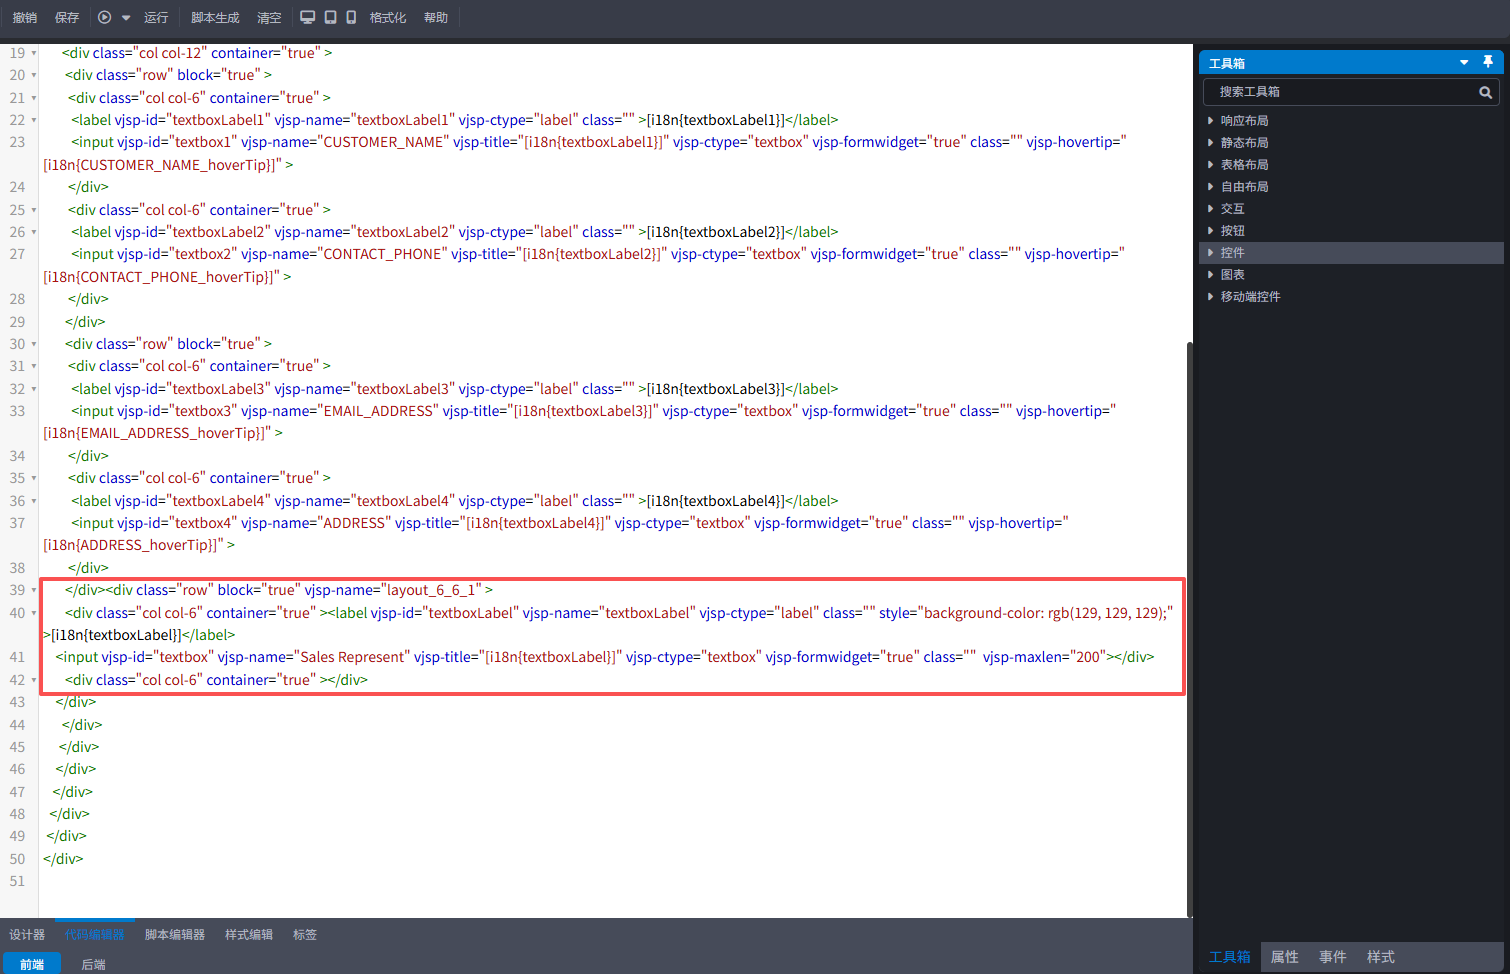Toggle fold arrow on line 30

click(34, 344)
